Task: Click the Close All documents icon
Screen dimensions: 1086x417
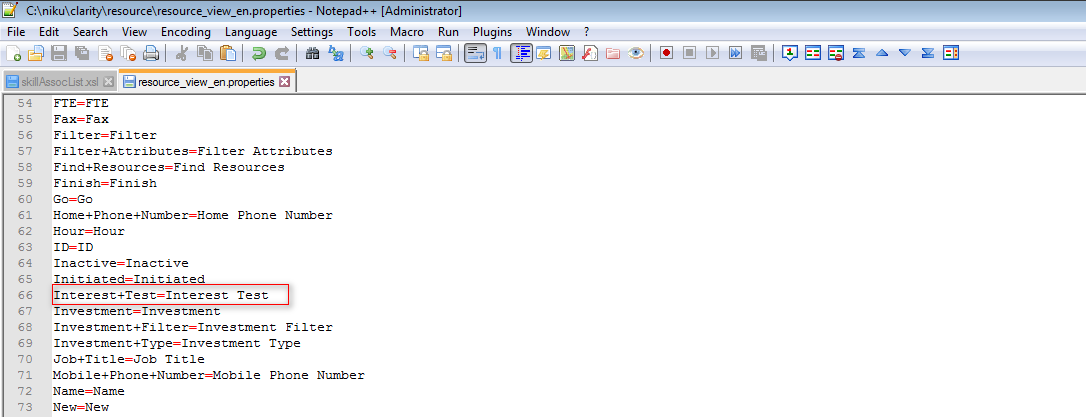Action: tap(128, 53)
